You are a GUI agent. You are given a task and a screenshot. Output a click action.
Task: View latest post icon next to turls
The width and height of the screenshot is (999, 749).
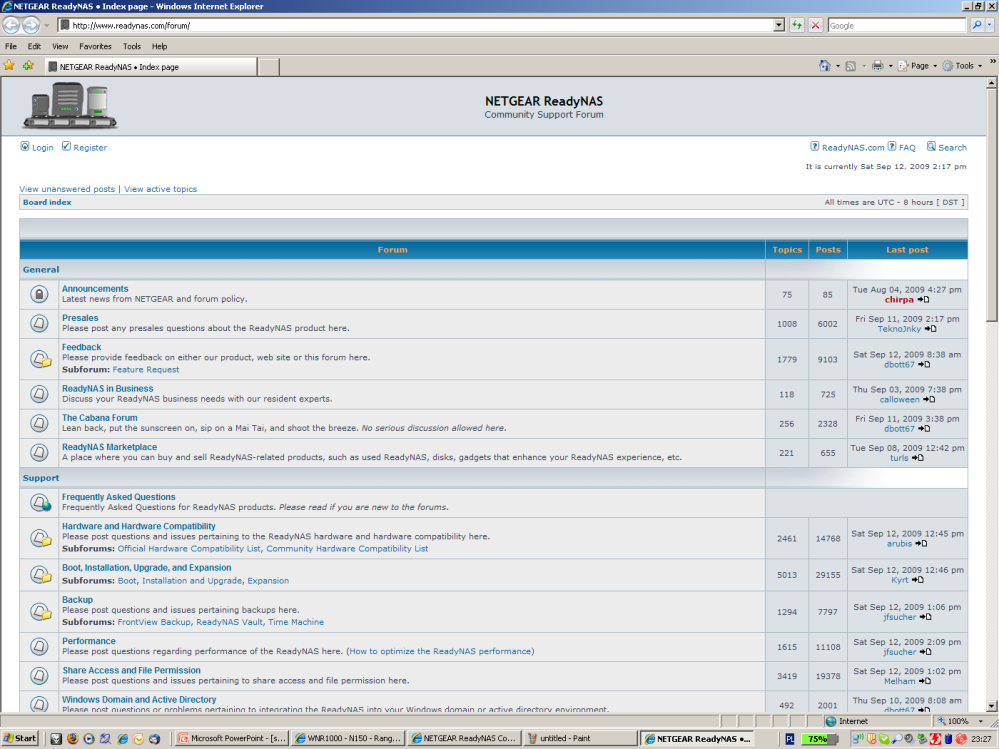point(917,458)
